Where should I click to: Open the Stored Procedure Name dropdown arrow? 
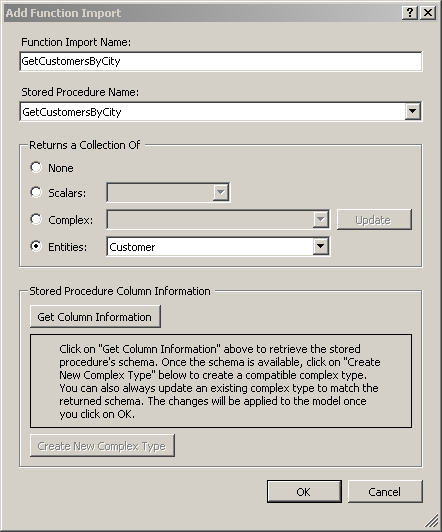[412, 111]
